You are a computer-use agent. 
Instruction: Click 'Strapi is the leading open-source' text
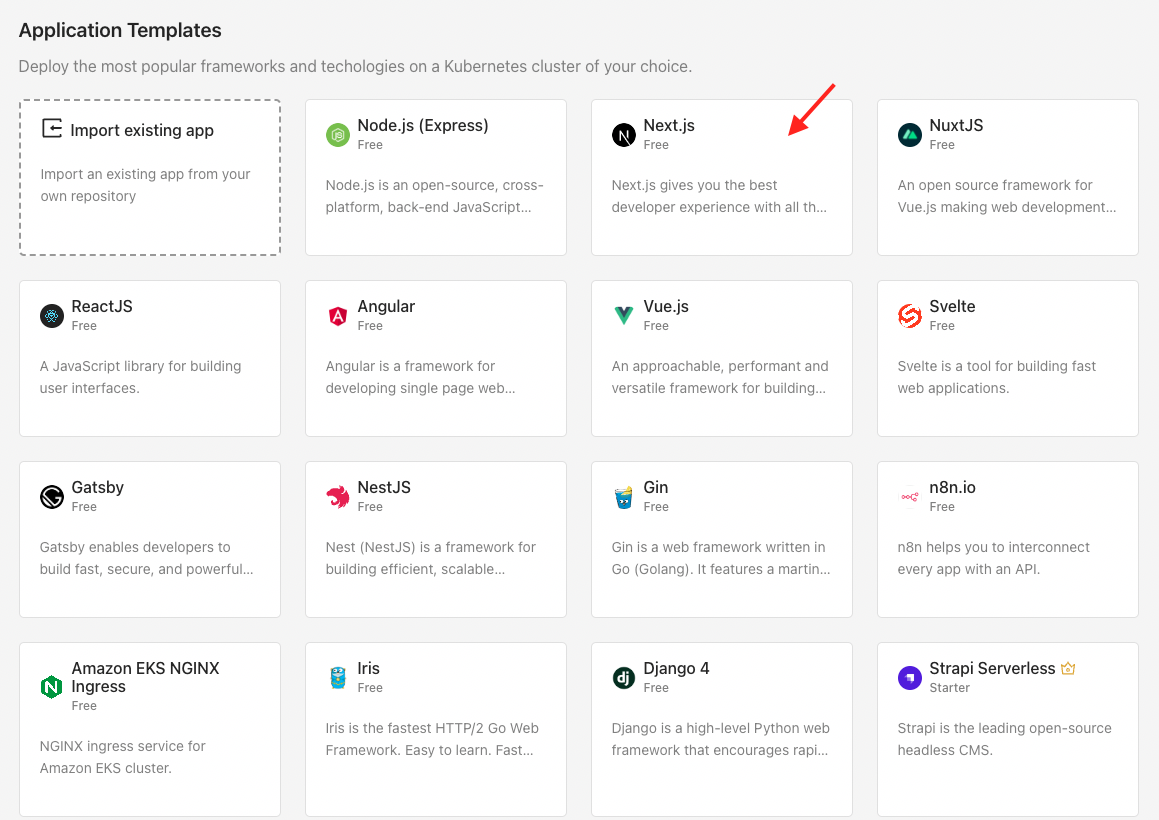tap(1005, 729)
